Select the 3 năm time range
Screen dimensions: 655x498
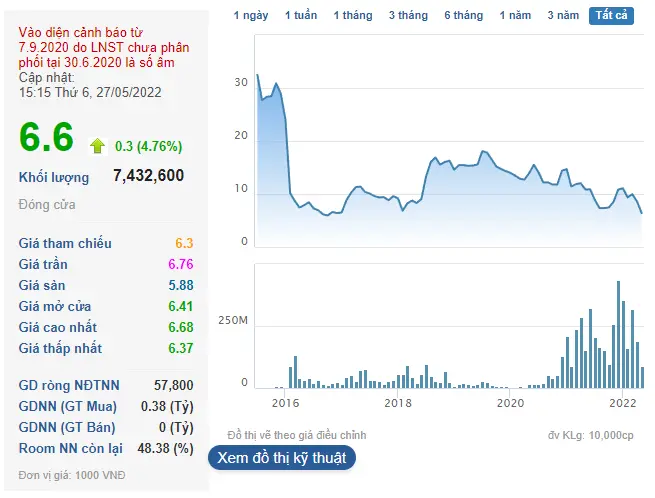point(563,16)
